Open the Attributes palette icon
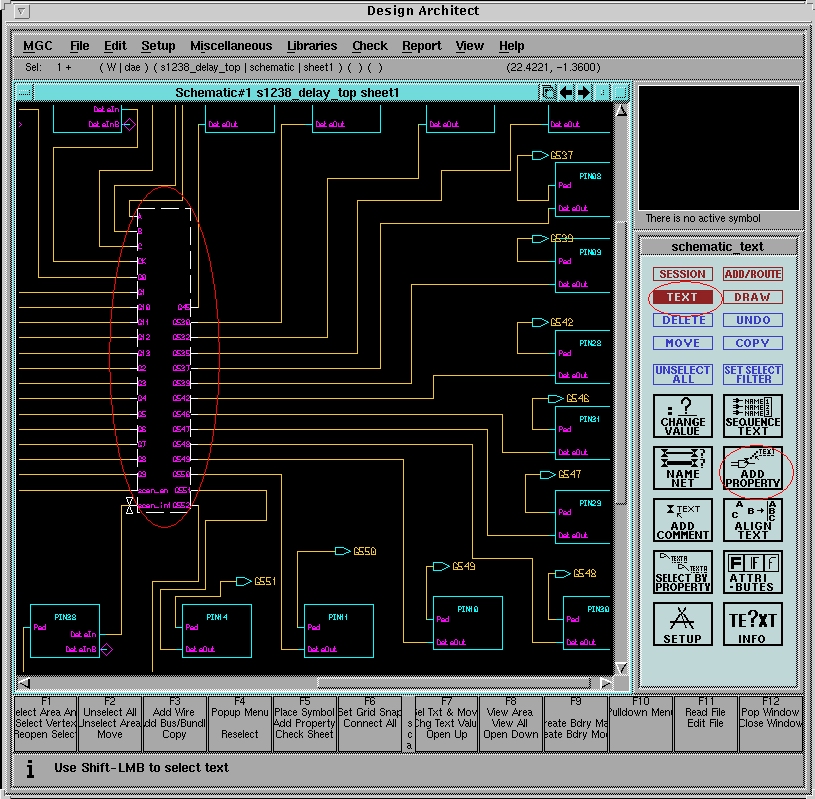The image size is (815, 799). (752, 572)
